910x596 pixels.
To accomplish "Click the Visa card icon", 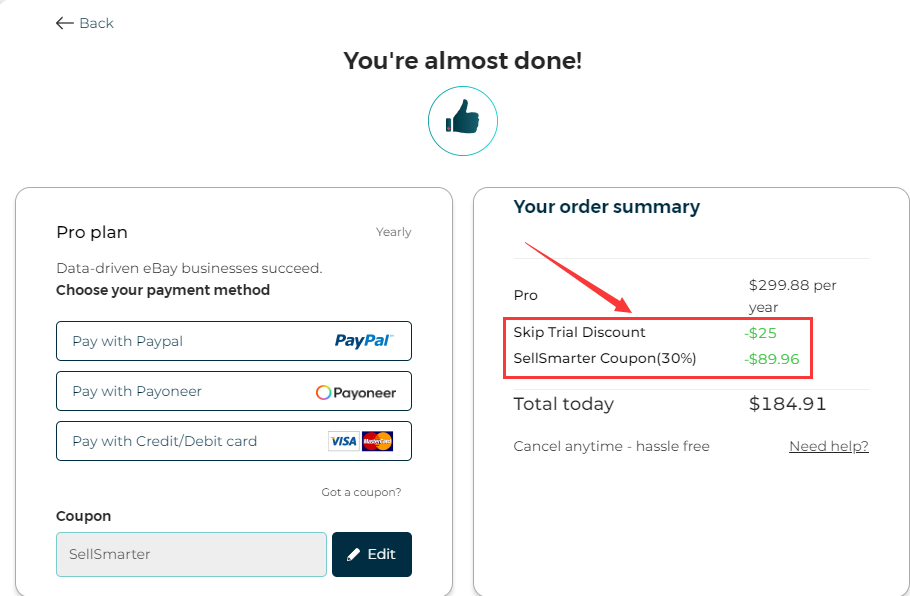I will pos(343,441).
